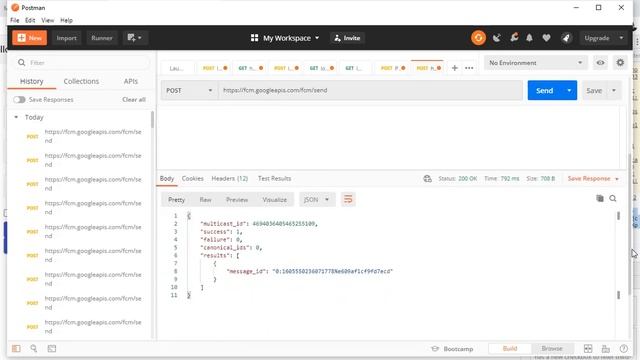Open the Launchpad tab
Viewport: 640px width, 360px height.
pos(176,68)
